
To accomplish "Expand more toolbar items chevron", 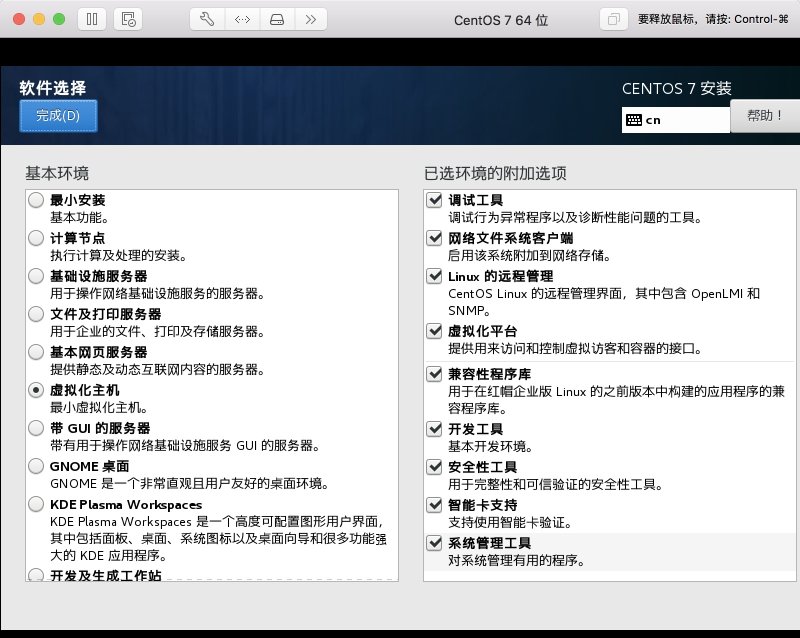I will pyautogui.click(x=310, y=19).
